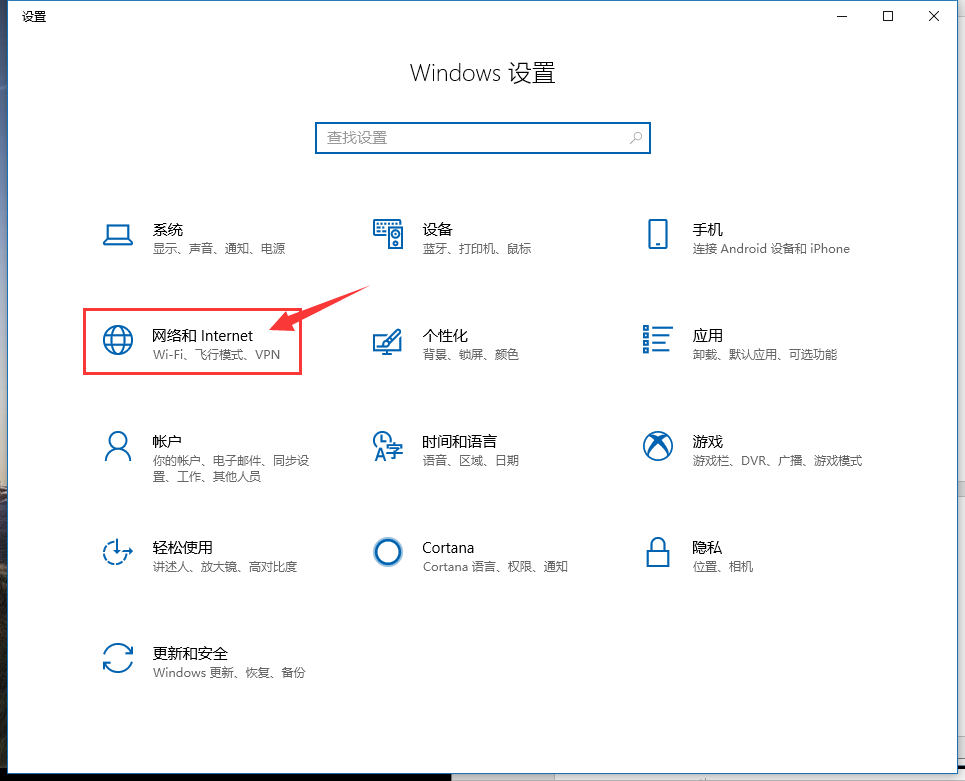Open the Update and Security refresh icon

pos(118,658)
